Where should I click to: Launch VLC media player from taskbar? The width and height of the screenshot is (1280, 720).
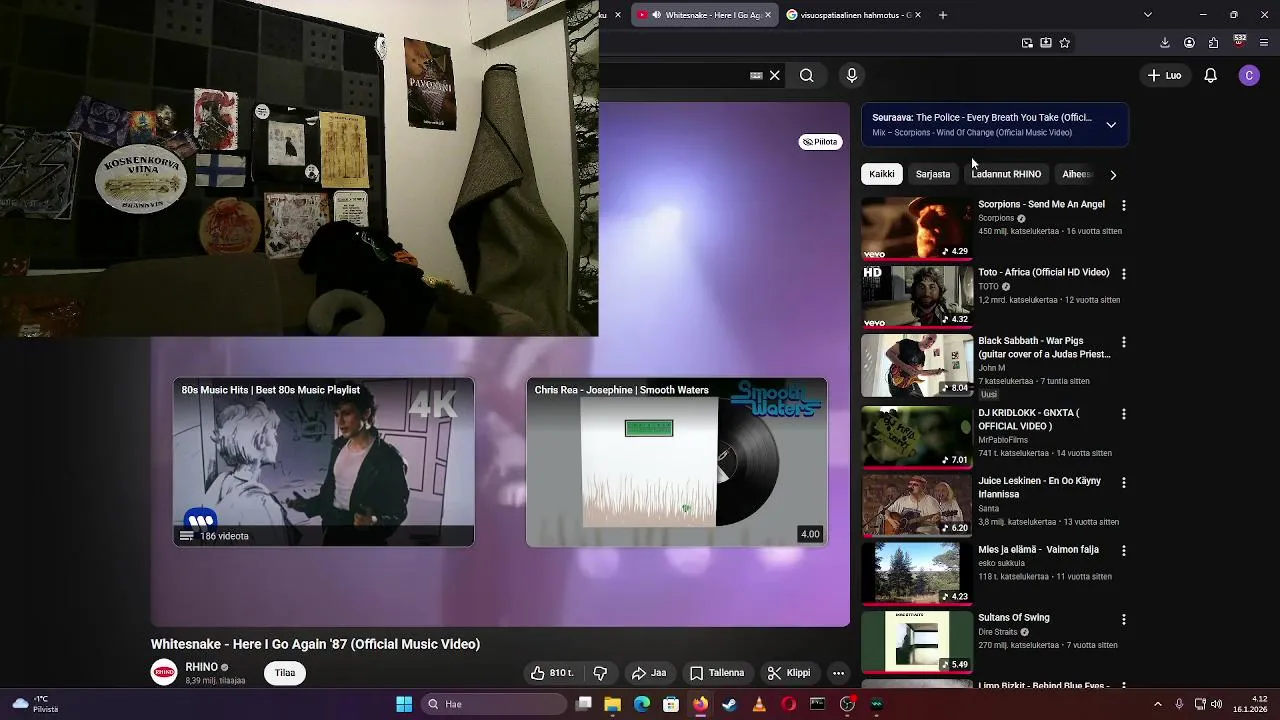point(759,704)
